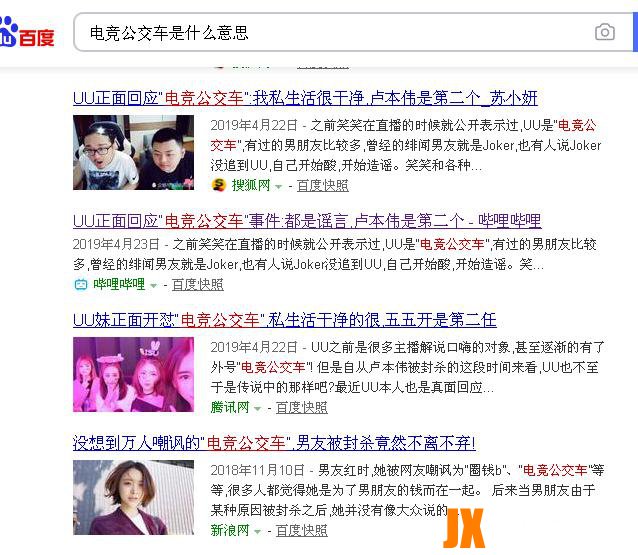Open the 哔哩哔哩 UU正面回应 result title
The width and height of the screenshot is (638, 555).
tap(307, 221)
